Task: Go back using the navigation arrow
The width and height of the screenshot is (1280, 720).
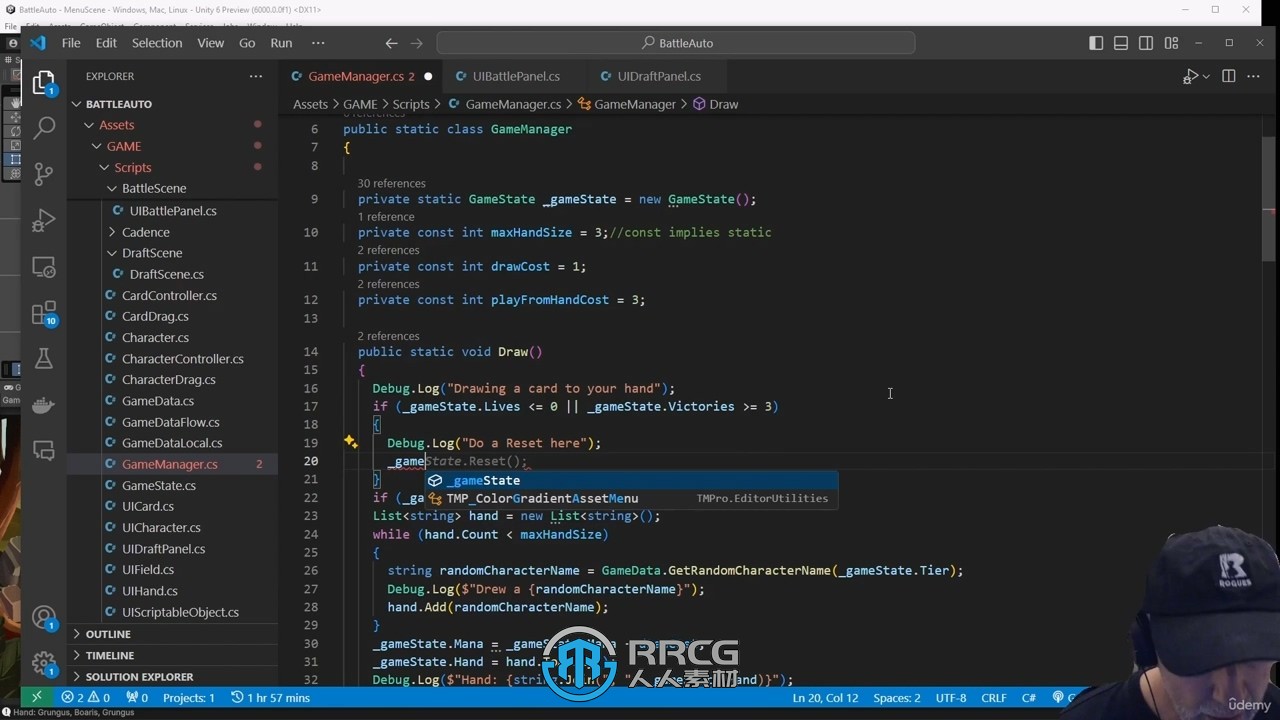Action: [392, 43]
